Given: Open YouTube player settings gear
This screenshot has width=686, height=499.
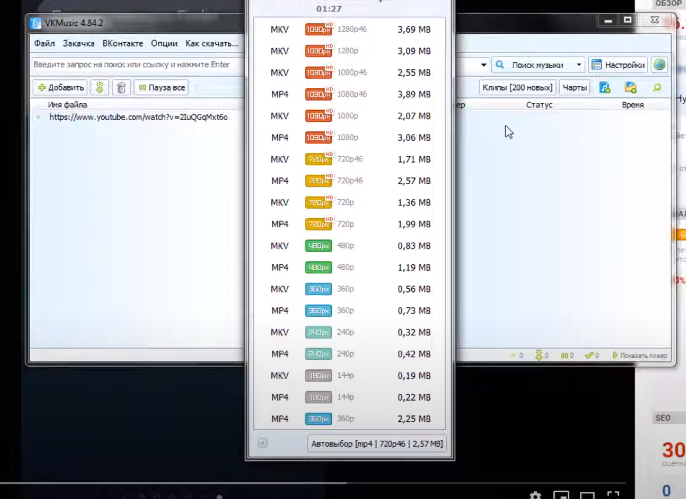Looking at the screenshot, I should [536, 495].
